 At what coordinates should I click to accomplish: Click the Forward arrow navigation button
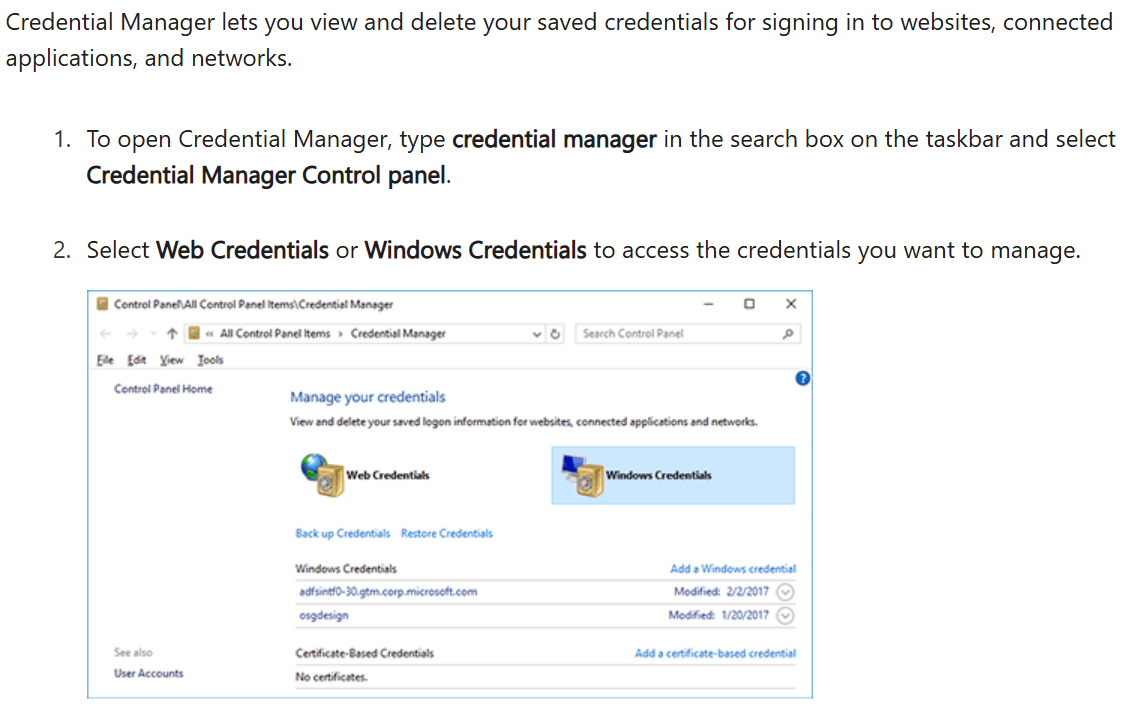131,334
